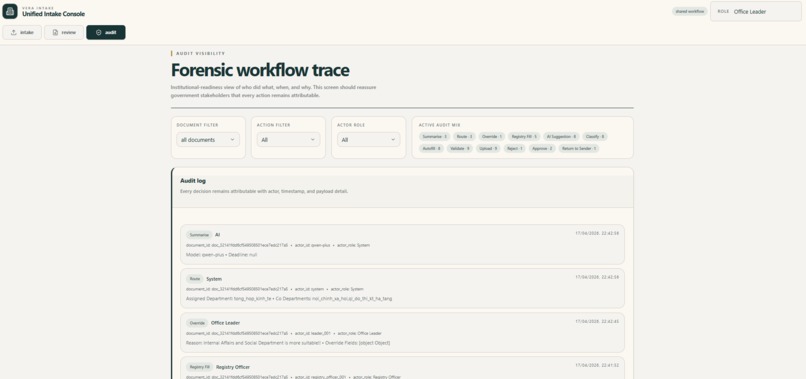Open the Actor Role dropdown
Image resolution: width=806 pixels, height=379 pixels.
click(x=369, y=139)
